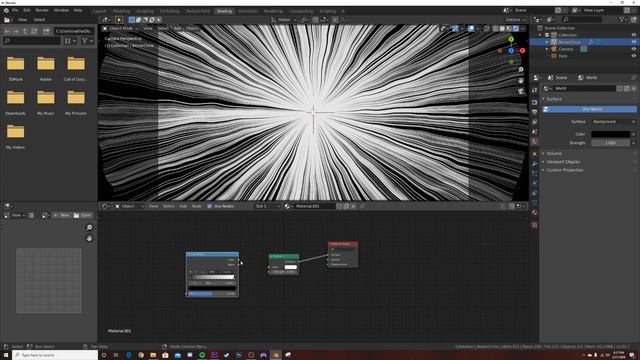Click the file browser forward arrow
The image size is (640, 360).
click(x=16, y=31)
